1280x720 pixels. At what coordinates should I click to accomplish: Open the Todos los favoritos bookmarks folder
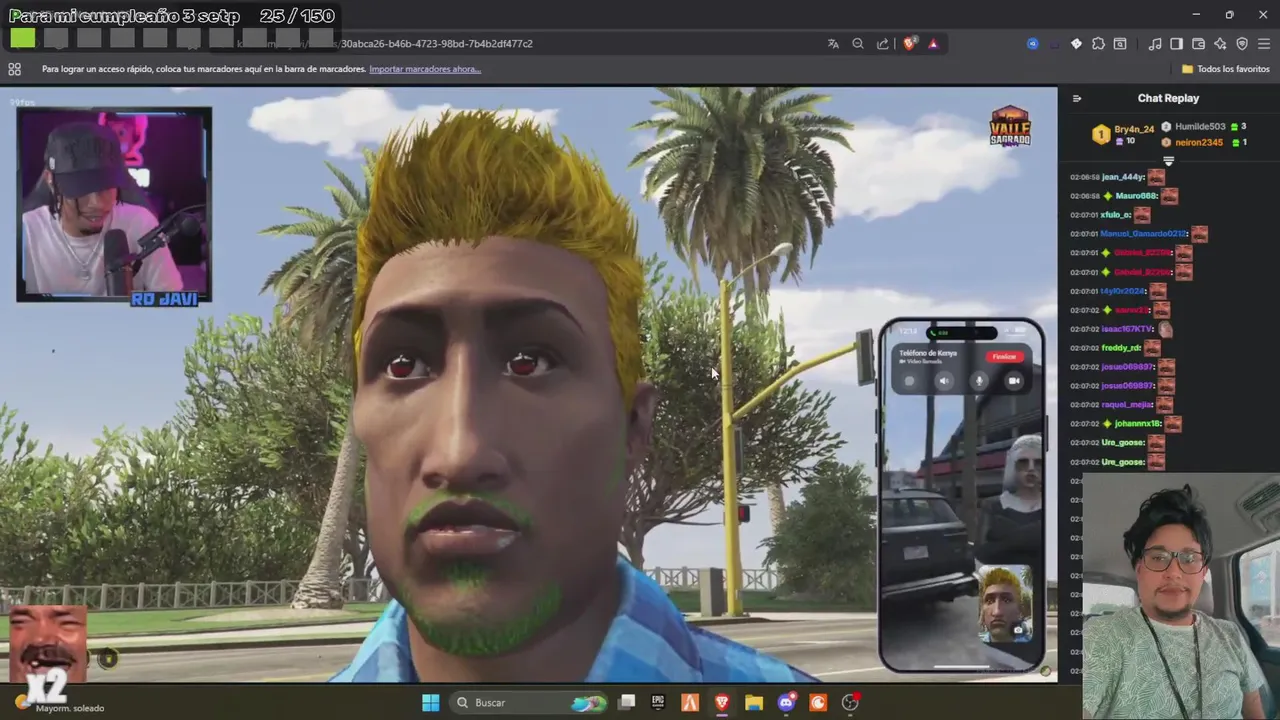(1226, 69)
